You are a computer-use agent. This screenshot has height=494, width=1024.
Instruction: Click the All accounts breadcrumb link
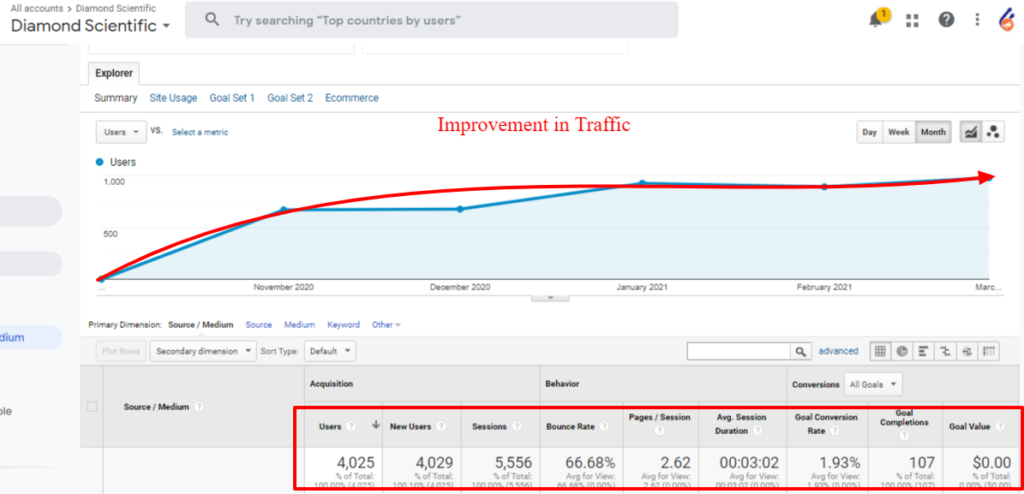pyautogui.click(x=38, y=8)
